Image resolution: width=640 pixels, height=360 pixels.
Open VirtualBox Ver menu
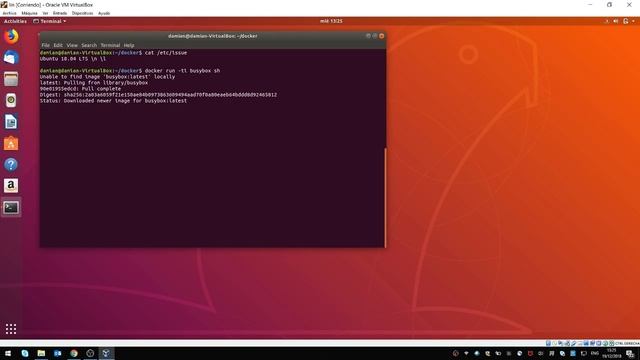coord(45,13)
